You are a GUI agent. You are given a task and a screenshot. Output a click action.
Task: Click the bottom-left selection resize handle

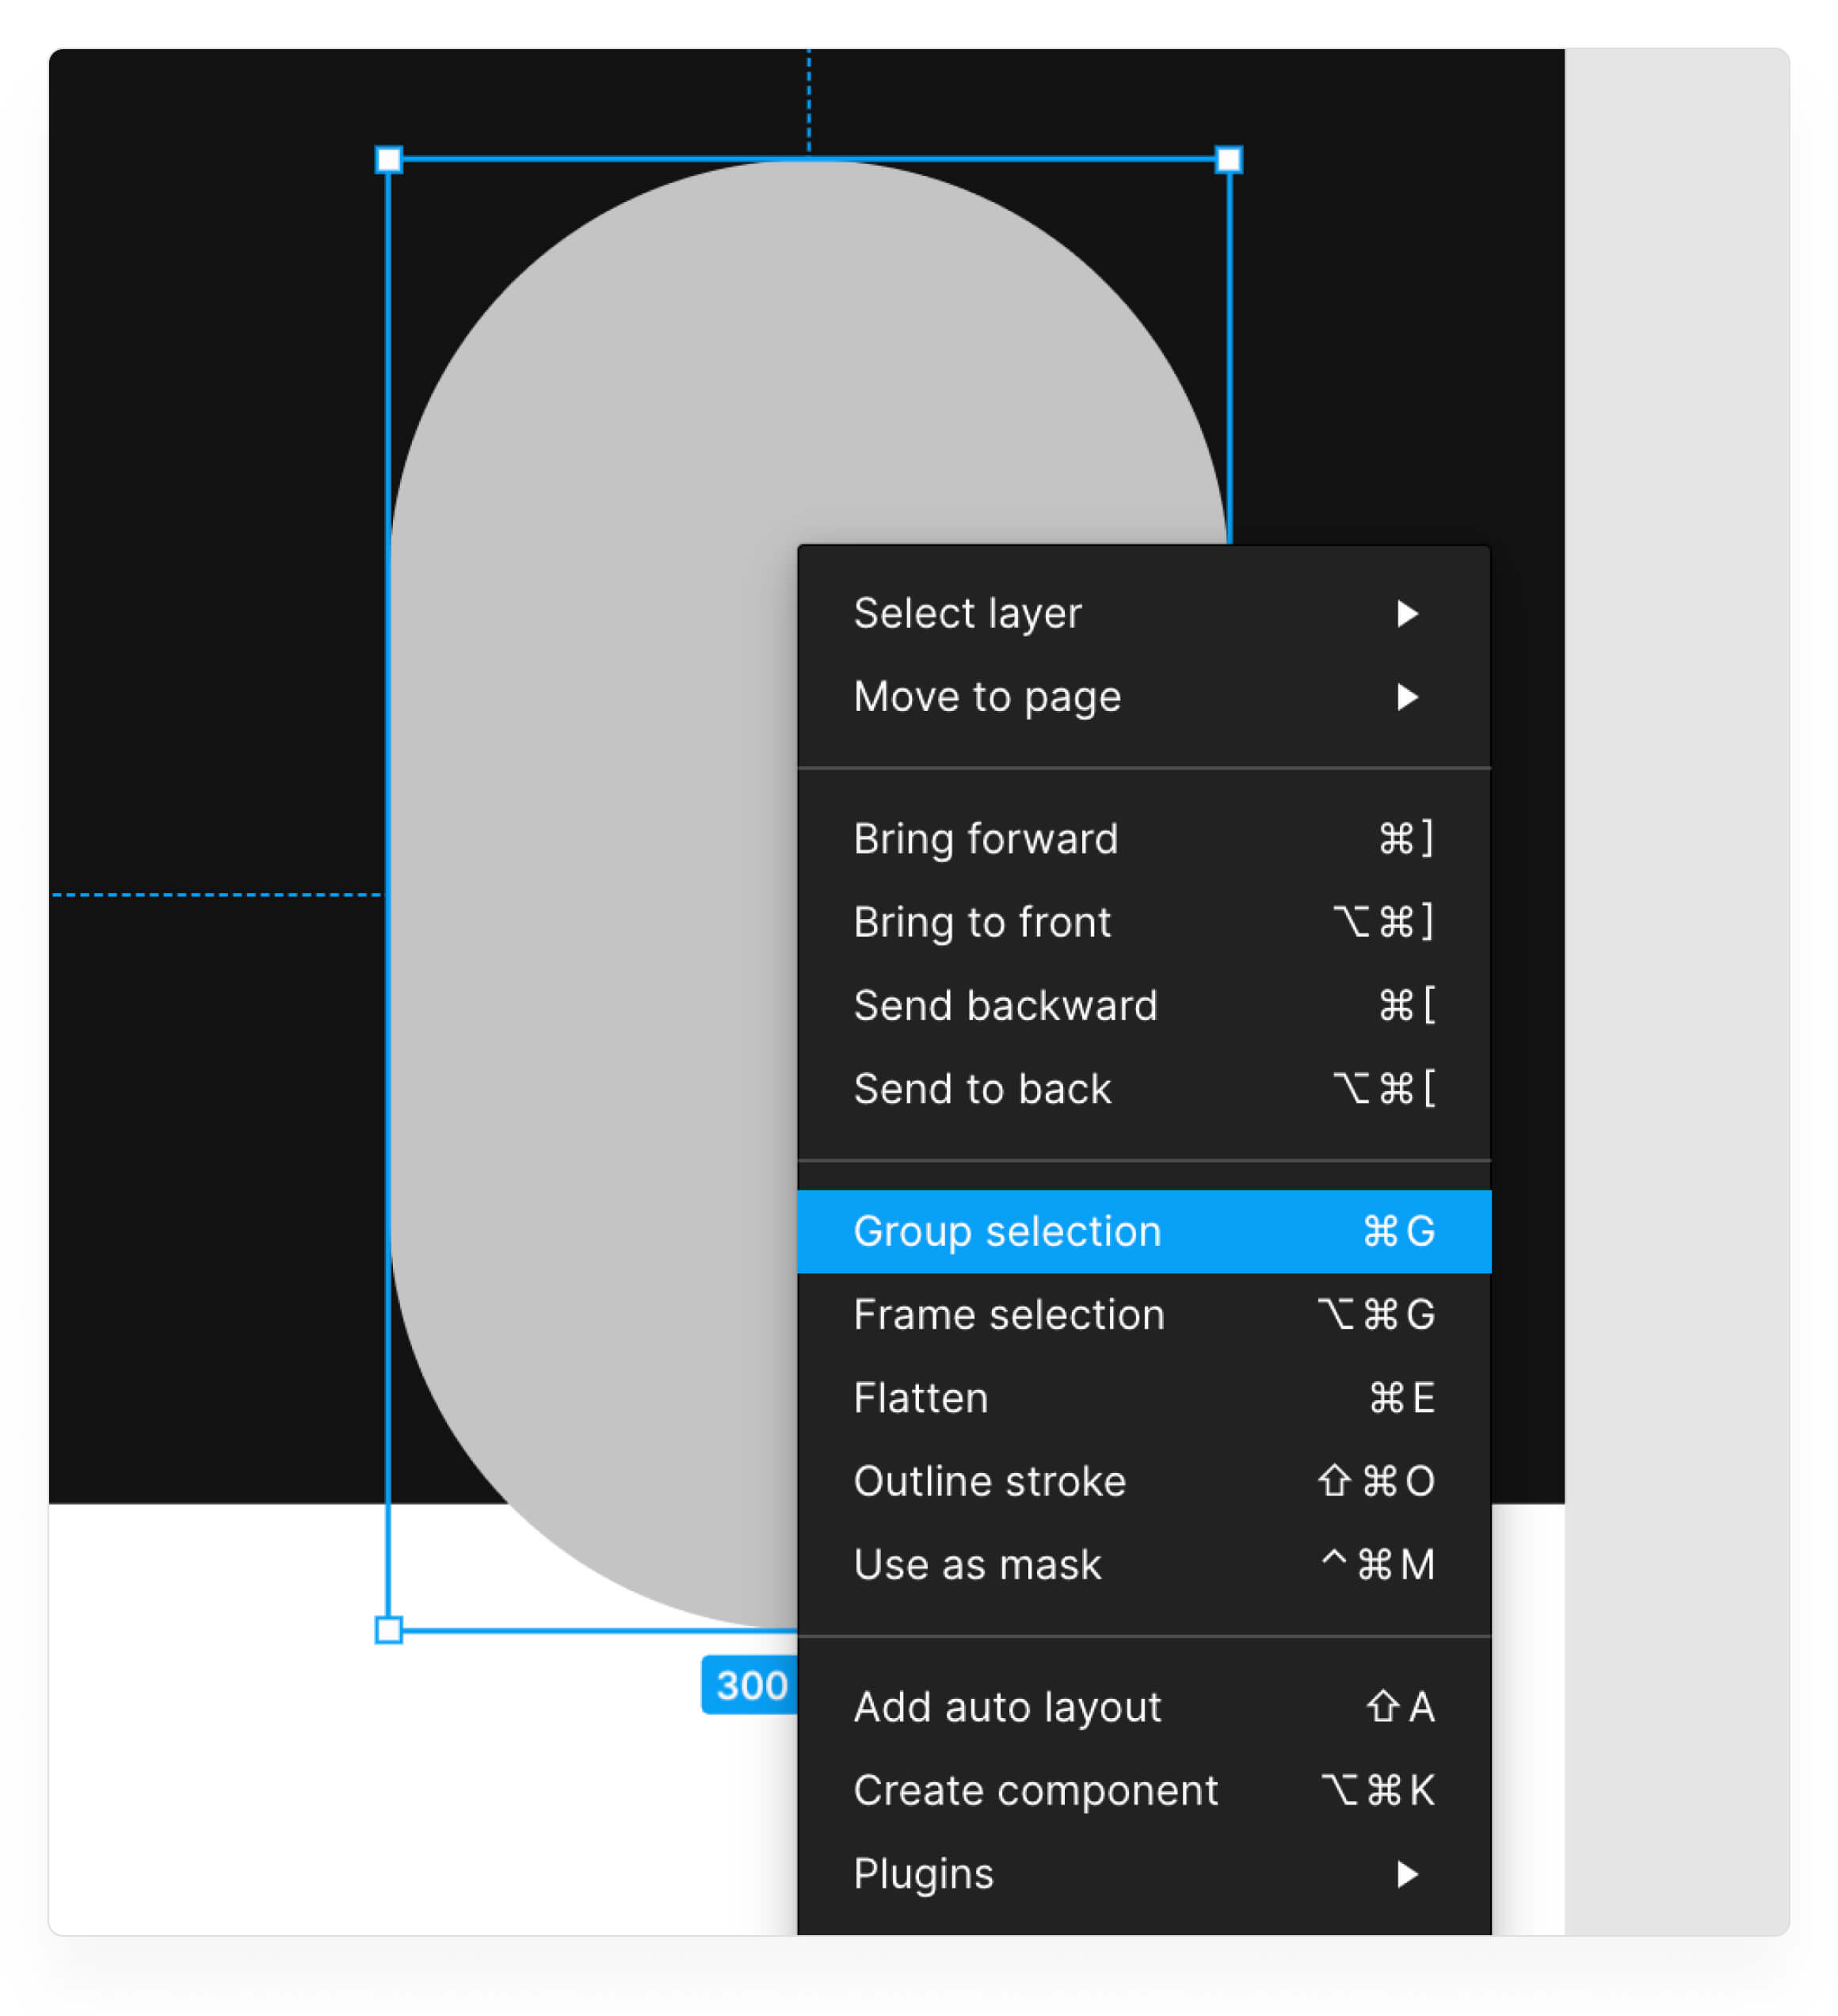coord(388,1630)
